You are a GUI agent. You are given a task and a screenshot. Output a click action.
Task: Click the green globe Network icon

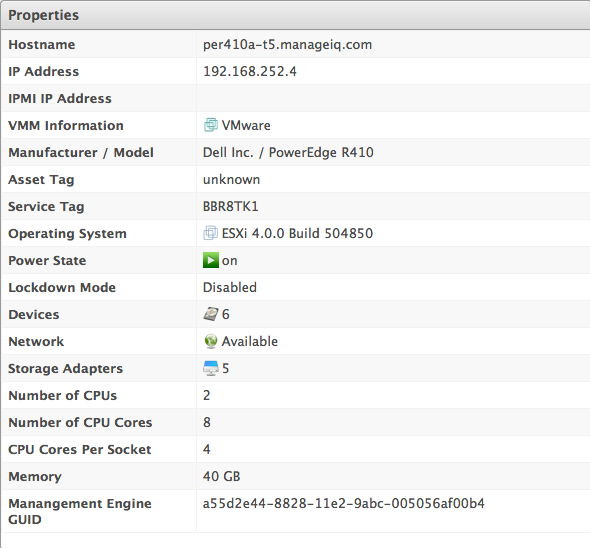point(211,341)
